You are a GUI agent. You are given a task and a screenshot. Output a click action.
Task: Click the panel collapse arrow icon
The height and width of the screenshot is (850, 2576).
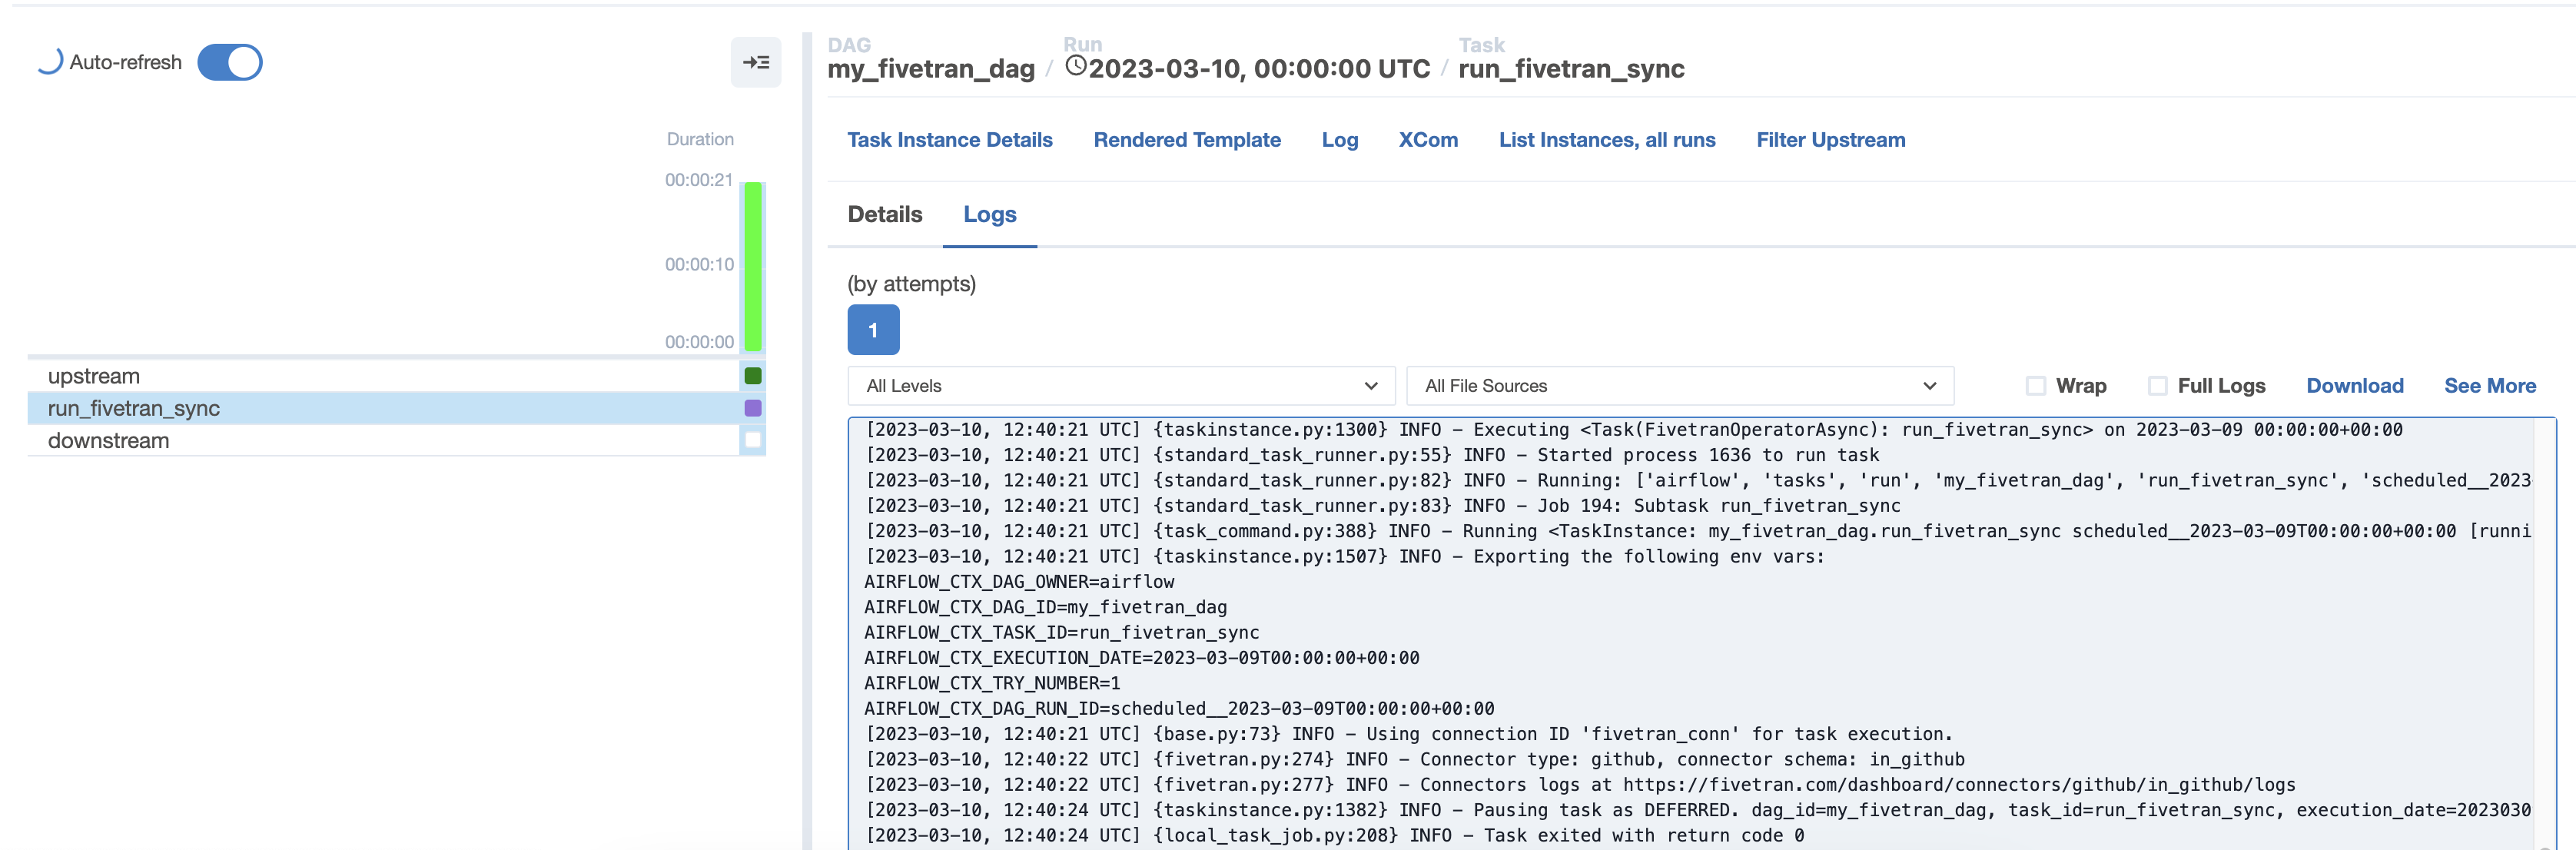point(757,62)
